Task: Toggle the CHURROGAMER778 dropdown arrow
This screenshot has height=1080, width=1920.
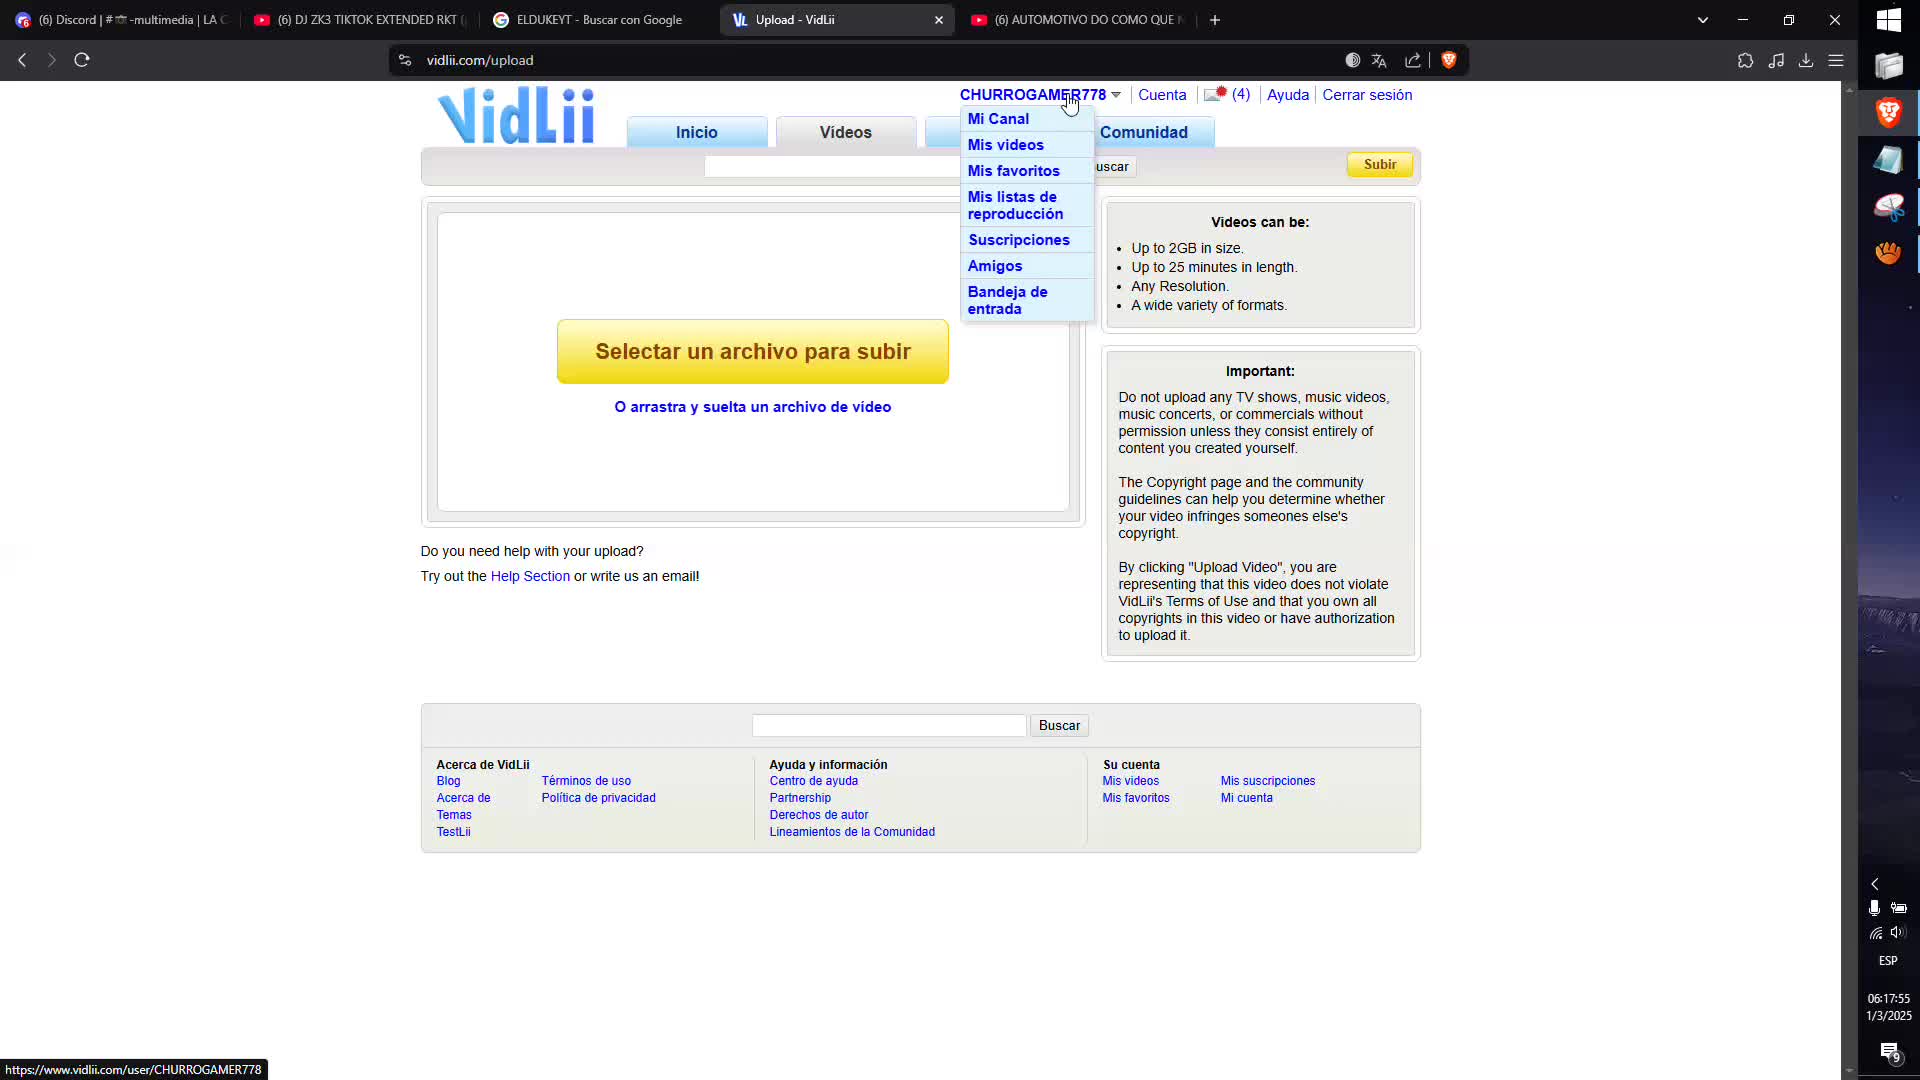Action: pyautogui.click(x=1116, y=95)
